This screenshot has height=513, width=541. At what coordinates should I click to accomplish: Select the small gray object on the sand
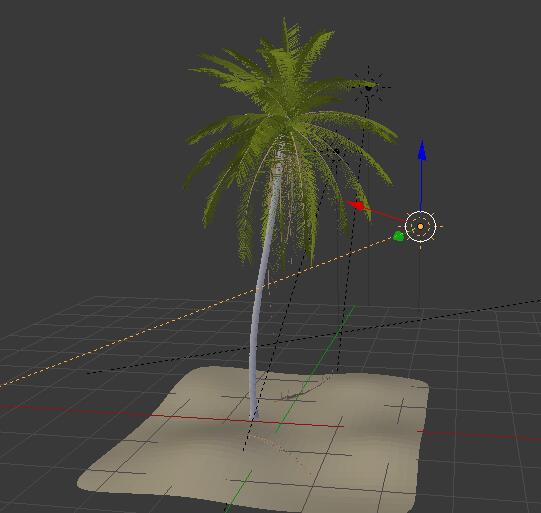298,392
